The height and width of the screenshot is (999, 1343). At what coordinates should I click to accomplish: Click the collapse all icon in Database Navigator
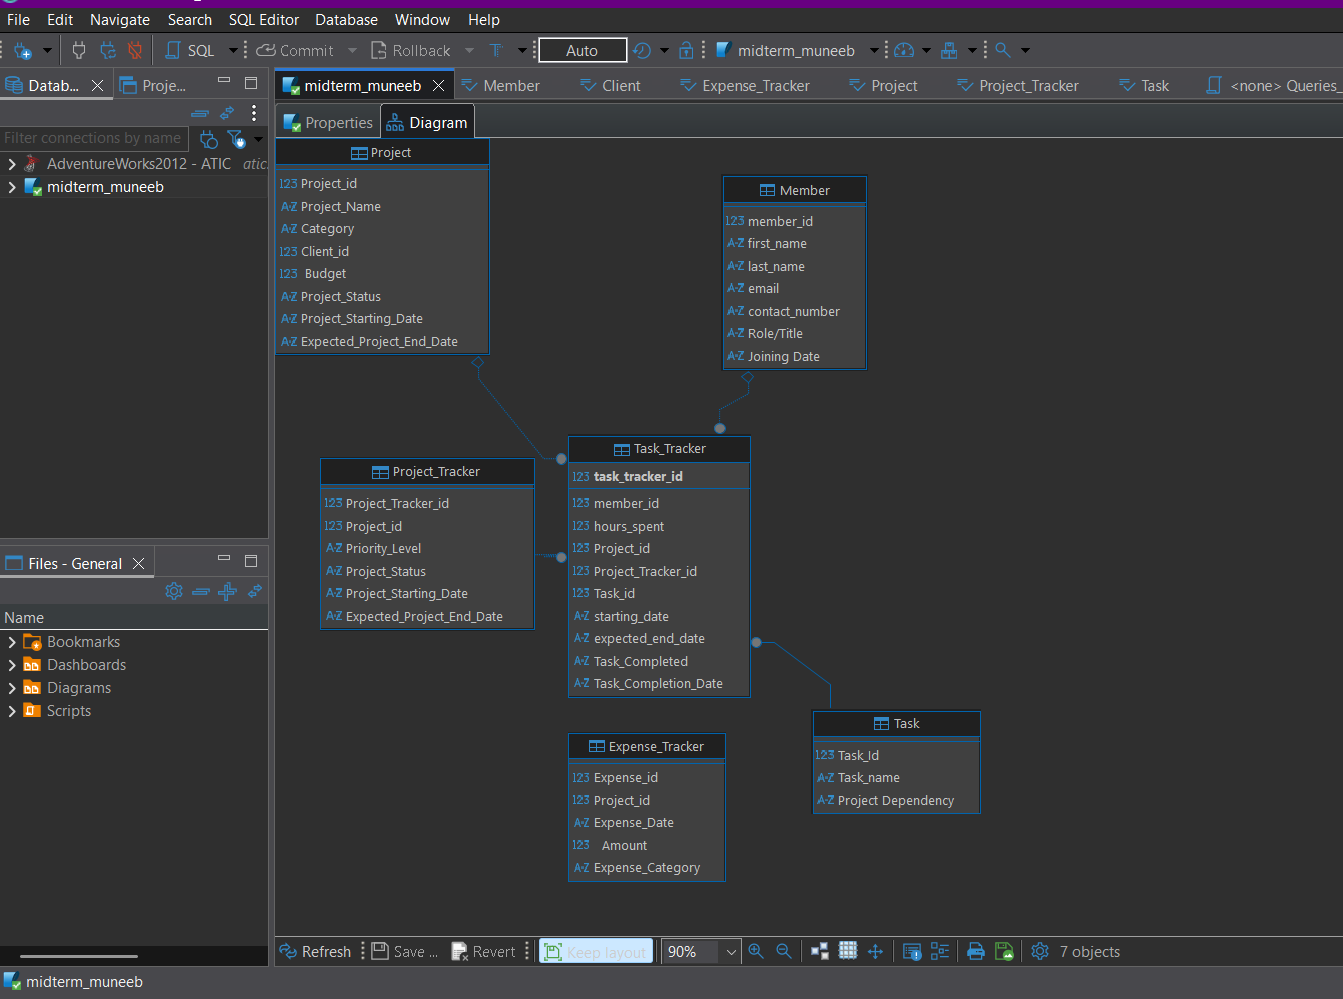click(200, 113)
